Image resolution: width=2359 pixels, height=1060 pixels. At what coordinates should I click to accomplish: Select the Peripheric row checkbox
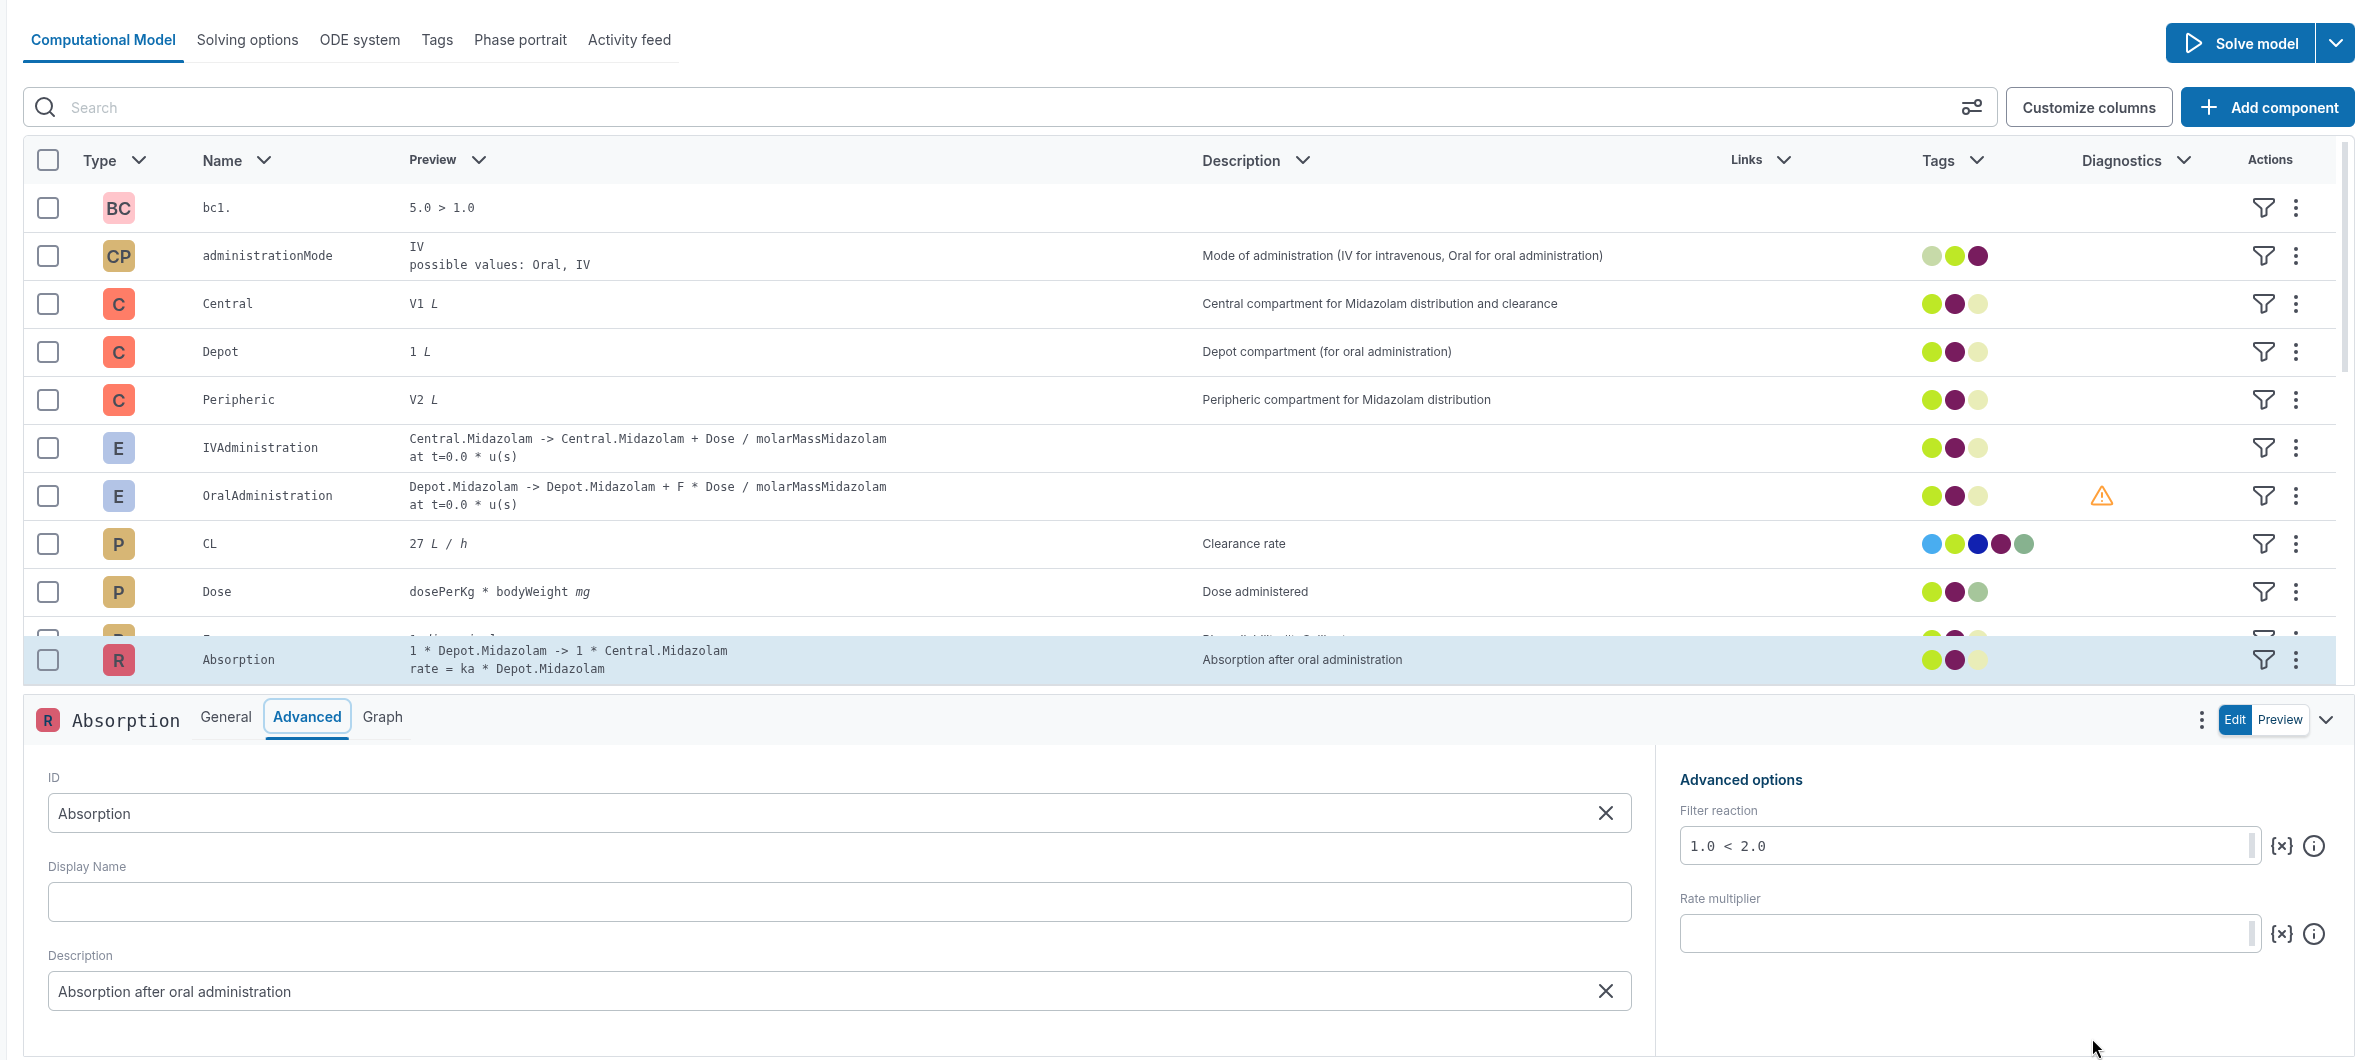(48, 400)
